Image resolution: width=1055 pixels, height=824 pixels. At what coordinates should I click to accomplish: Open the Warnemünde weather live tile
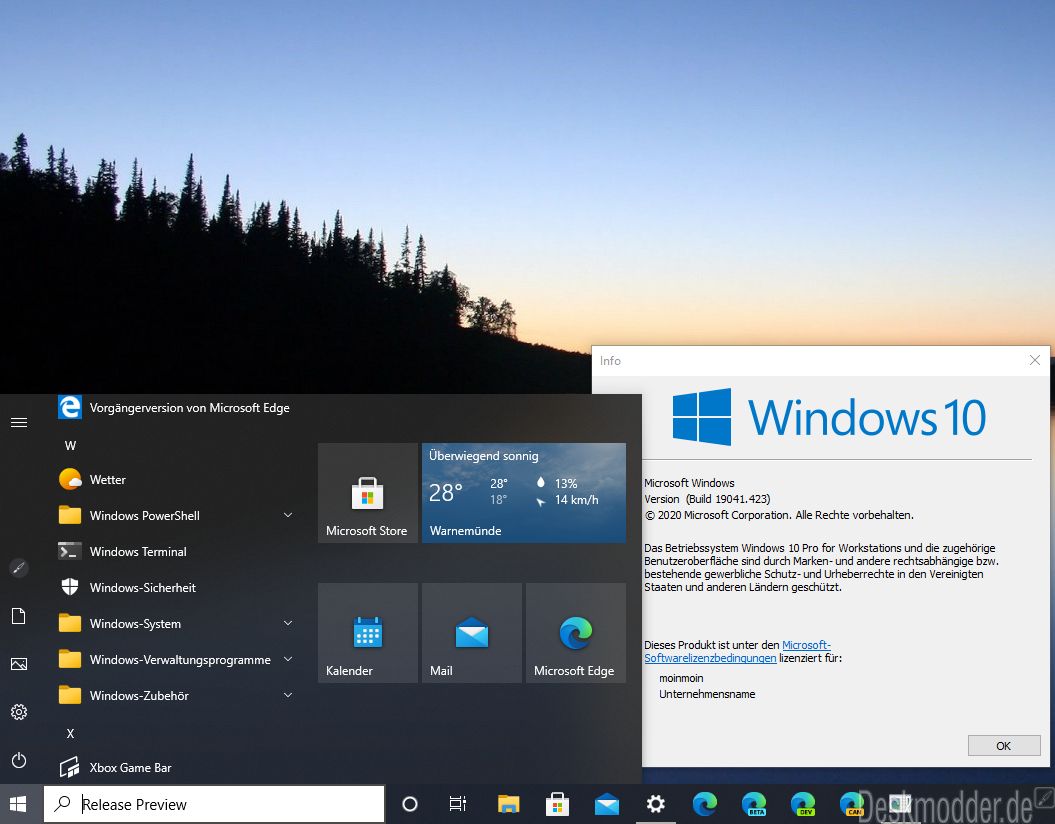pyautogui.click(x=523, y=492)
